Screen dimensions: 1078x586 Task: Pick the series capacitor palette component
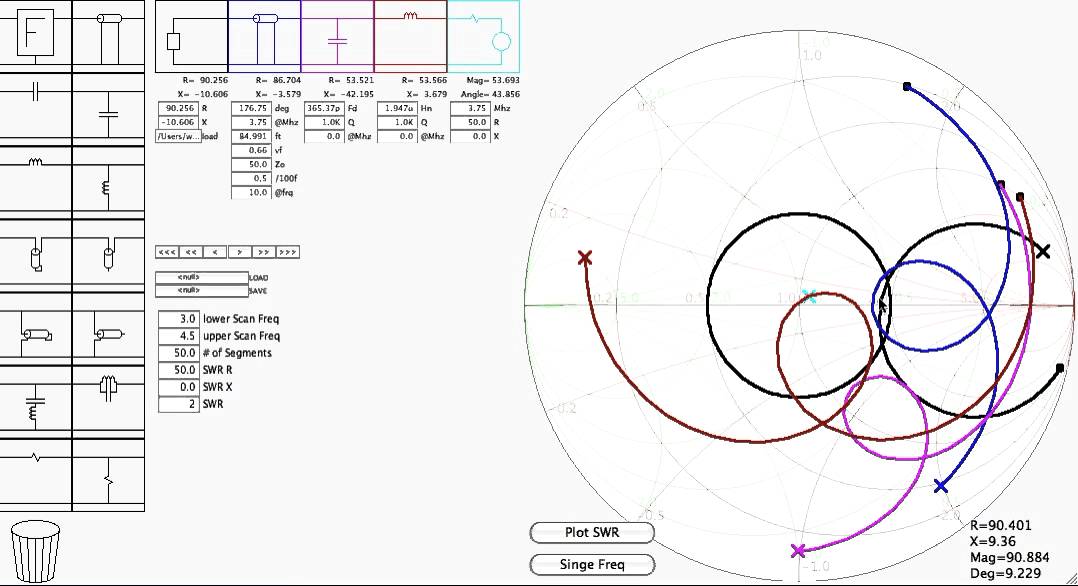[x=35, y=109]
